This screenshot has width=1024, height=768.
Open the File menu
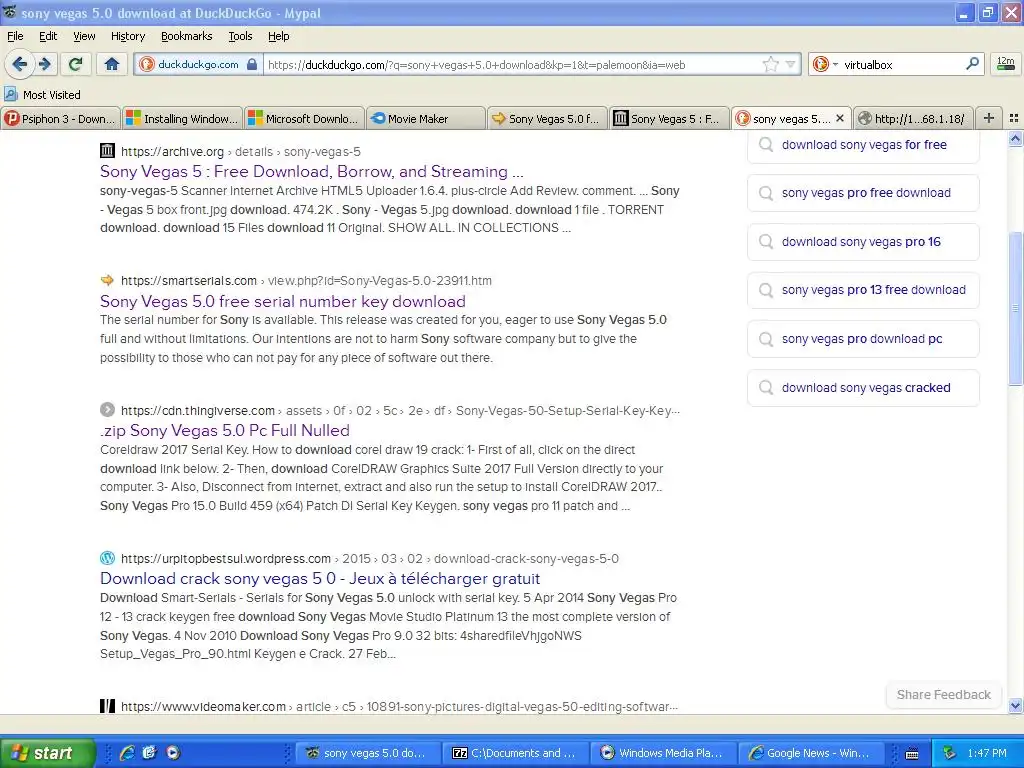point(15,36)
